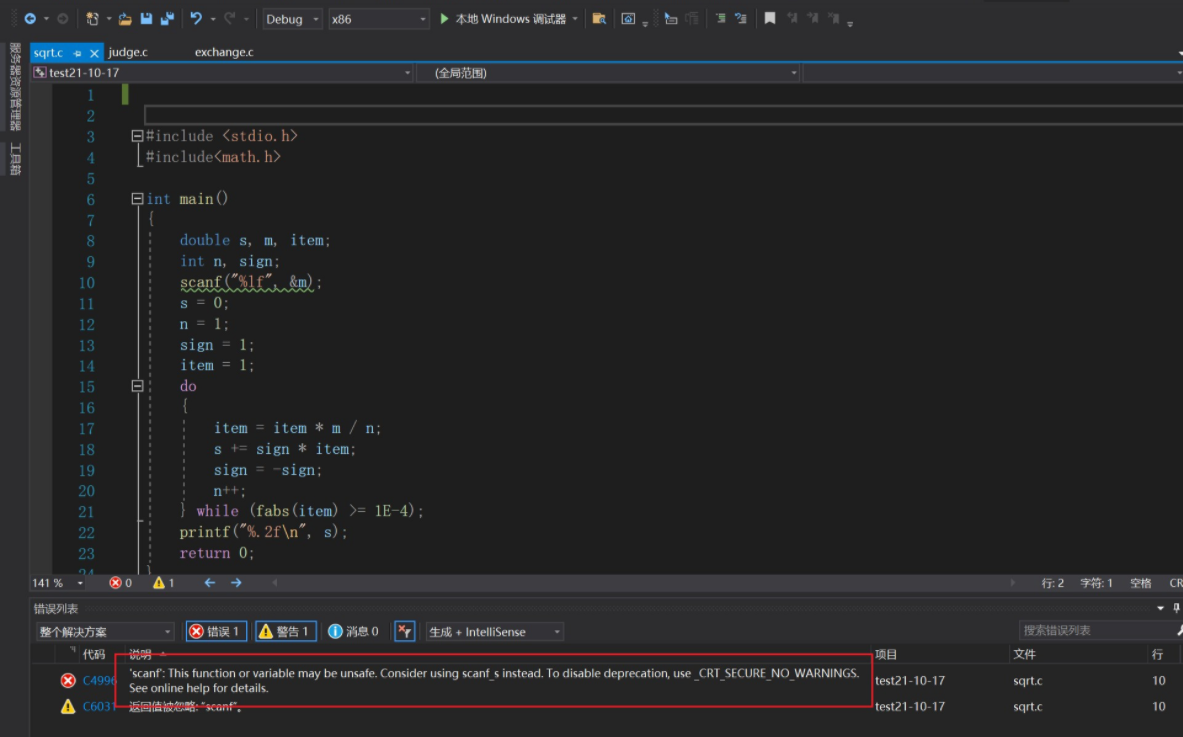Viewport: 1183px width, 737px height.
Task: Open warning code C6031 link
Action: click(x=99, y=706)
